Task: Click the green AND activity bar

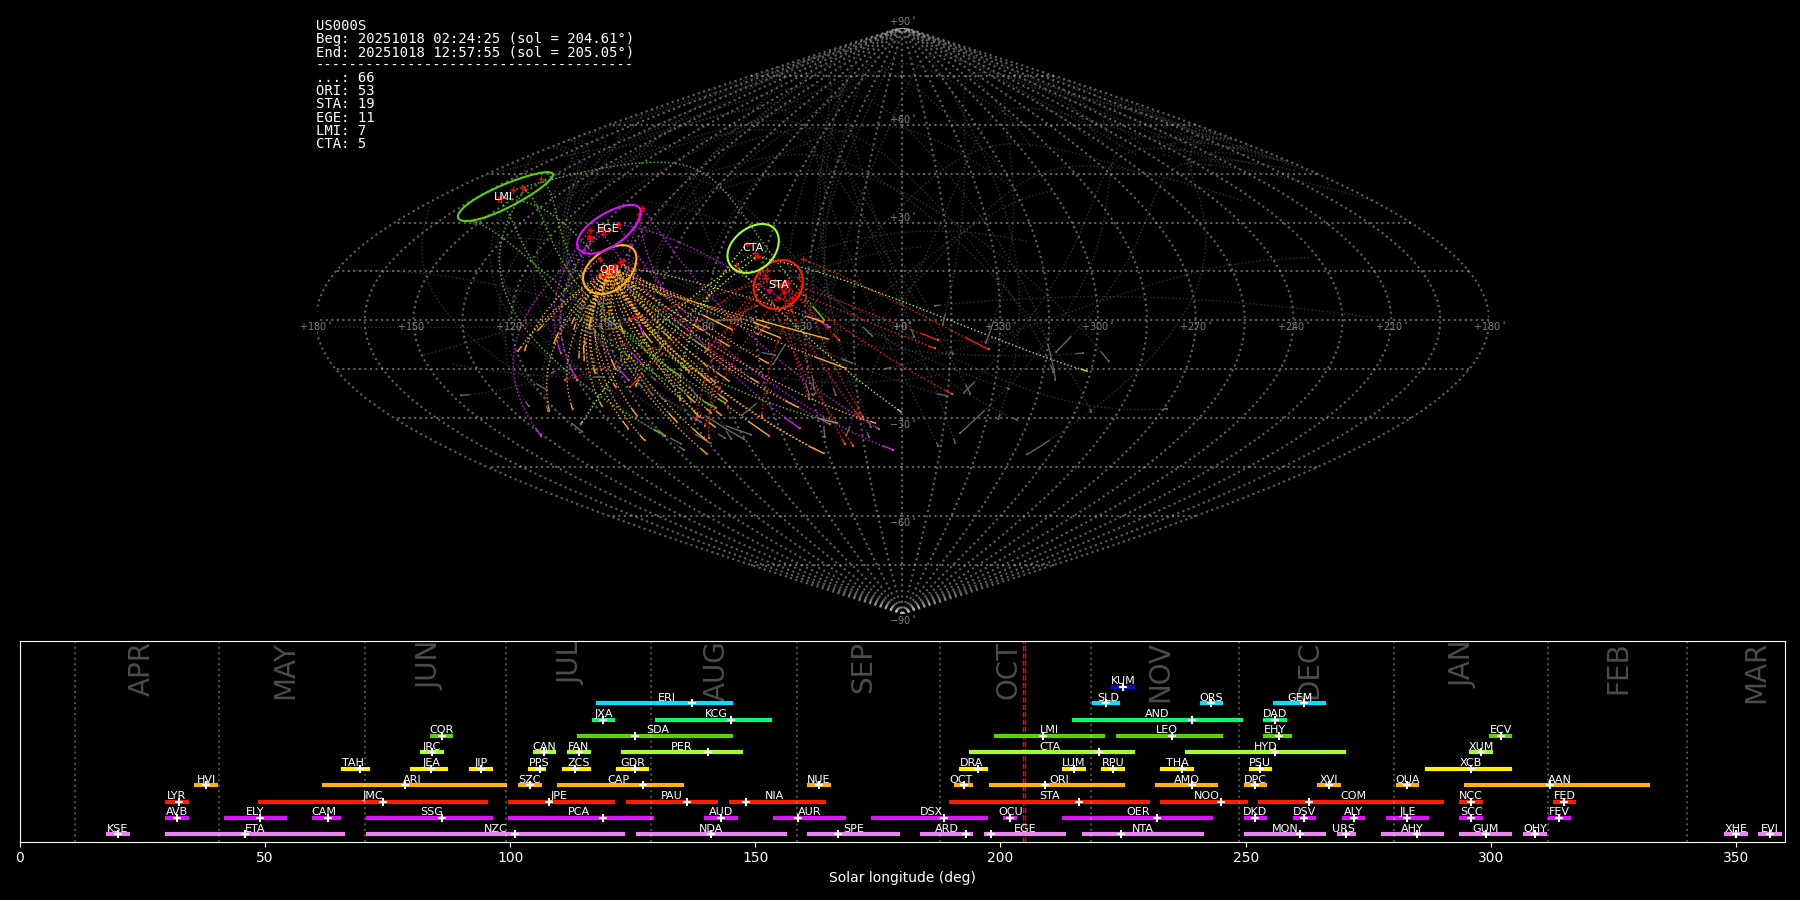Action: pyautogui.click(x=1157, y=720)
